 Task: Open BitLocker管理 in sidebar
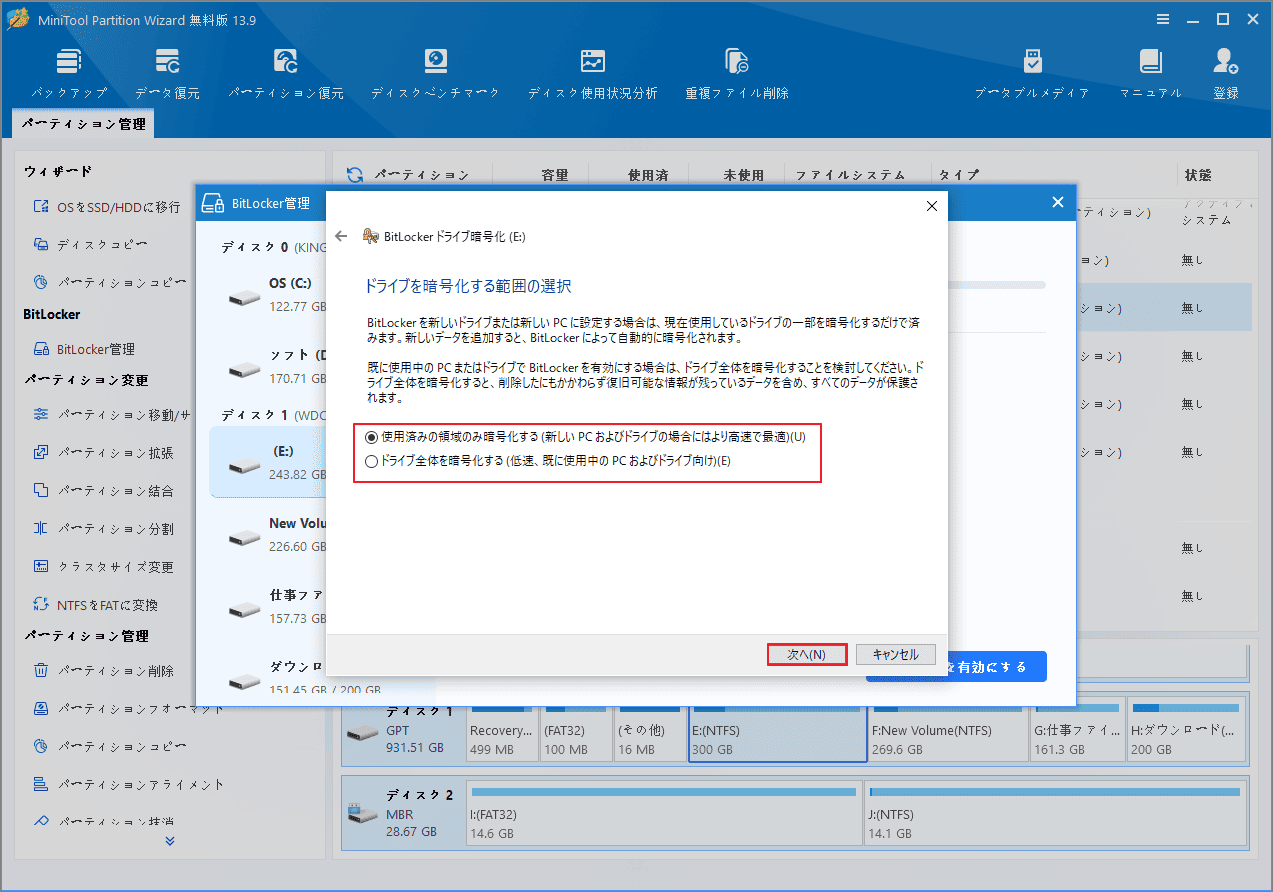[x=85, y=349]
